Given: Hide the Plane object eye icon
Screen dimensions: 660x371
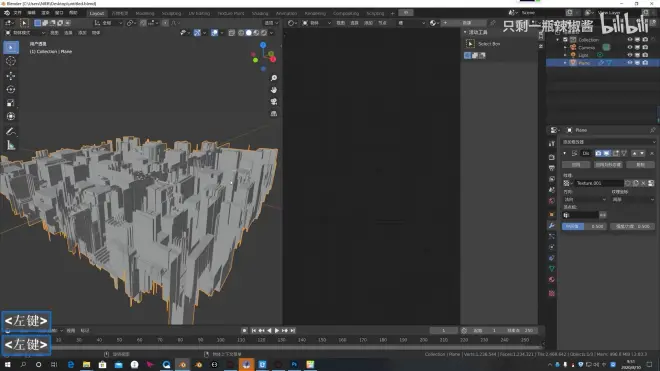Looking at the screenshot, I should click(630, 63).
